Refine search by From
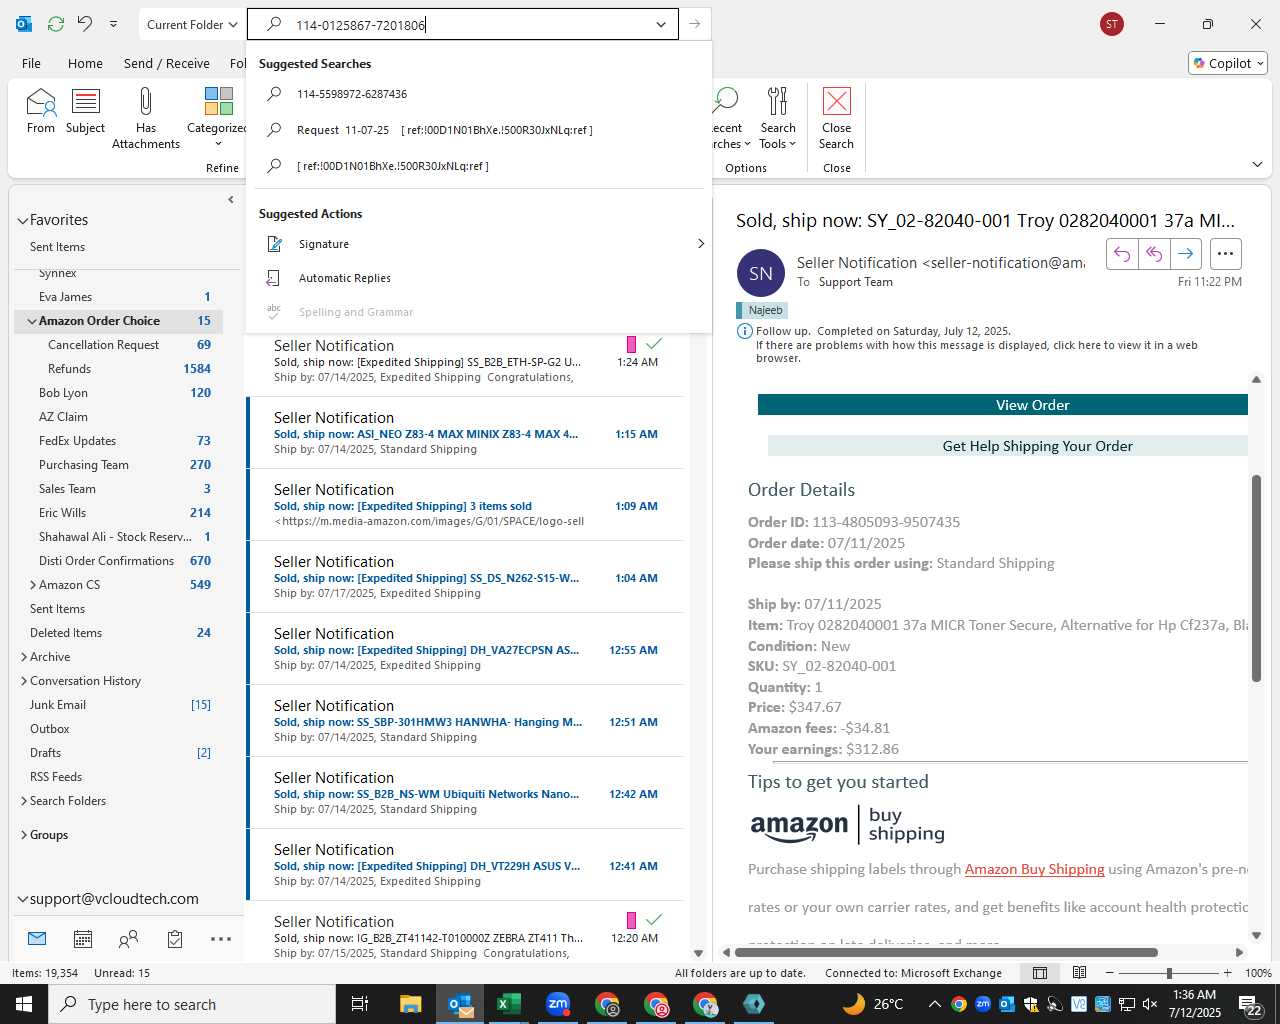This screenshot has width=1280, height=1024. click(x=41, y=111)
